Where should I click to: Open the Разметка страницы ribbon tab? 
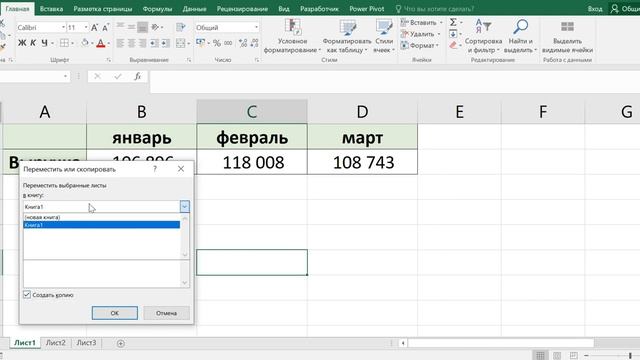tap(103, 9)
